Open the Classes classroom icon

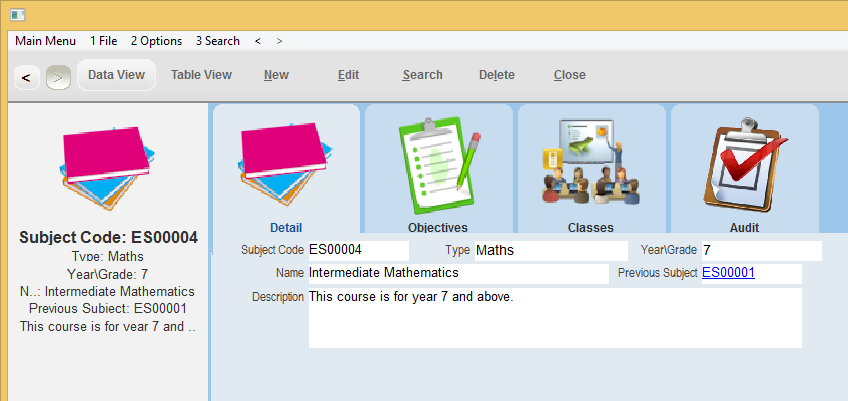pos(590,161)
